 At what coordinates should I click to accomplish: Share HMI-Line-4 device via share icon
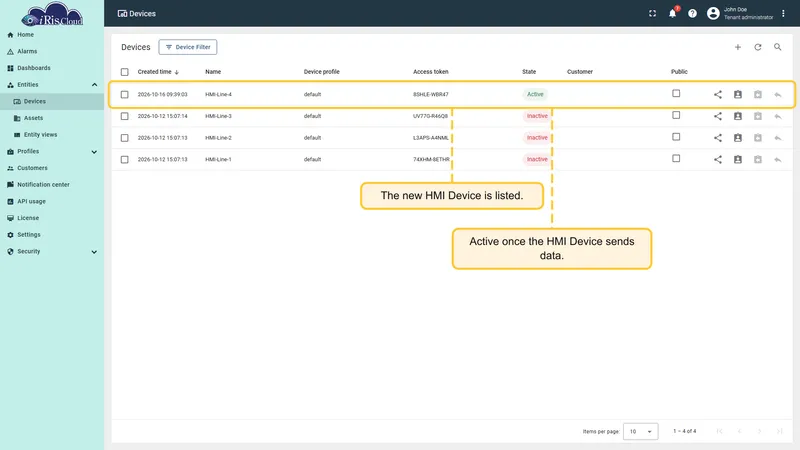(x=717, y=94)
